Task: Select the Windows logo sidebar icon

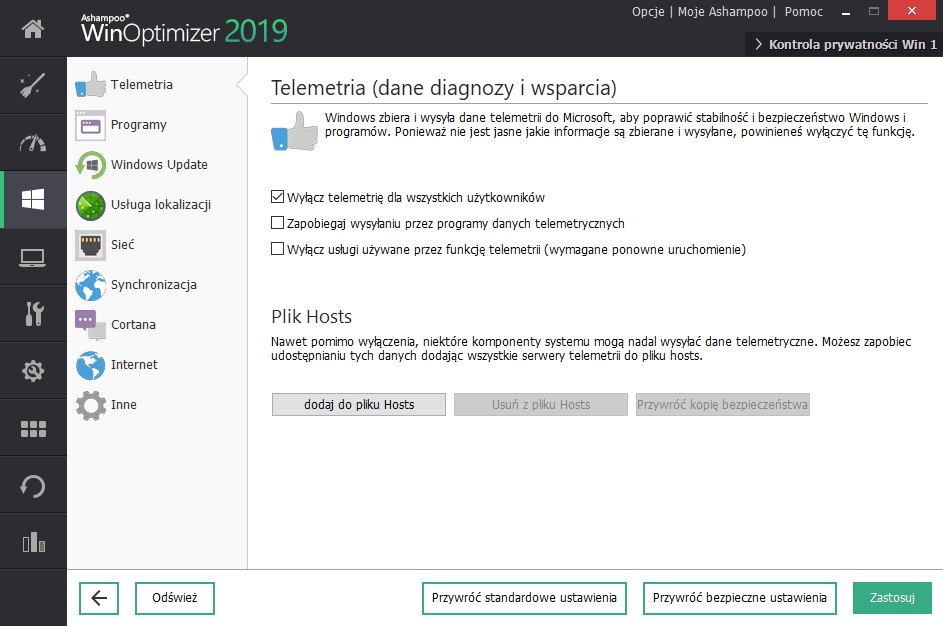Action: click(x=33, y=199)
